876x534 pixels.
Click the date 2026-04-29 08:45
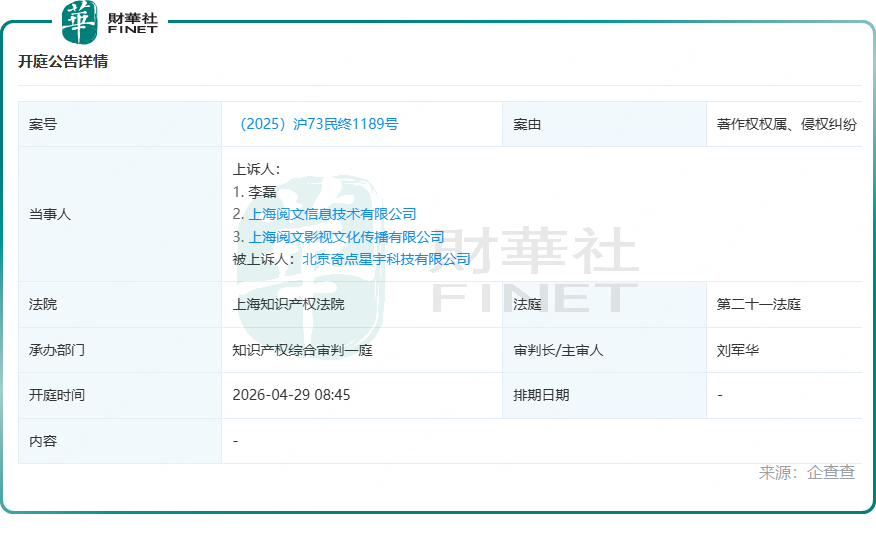pyautogui.click(x=291, y=395)
